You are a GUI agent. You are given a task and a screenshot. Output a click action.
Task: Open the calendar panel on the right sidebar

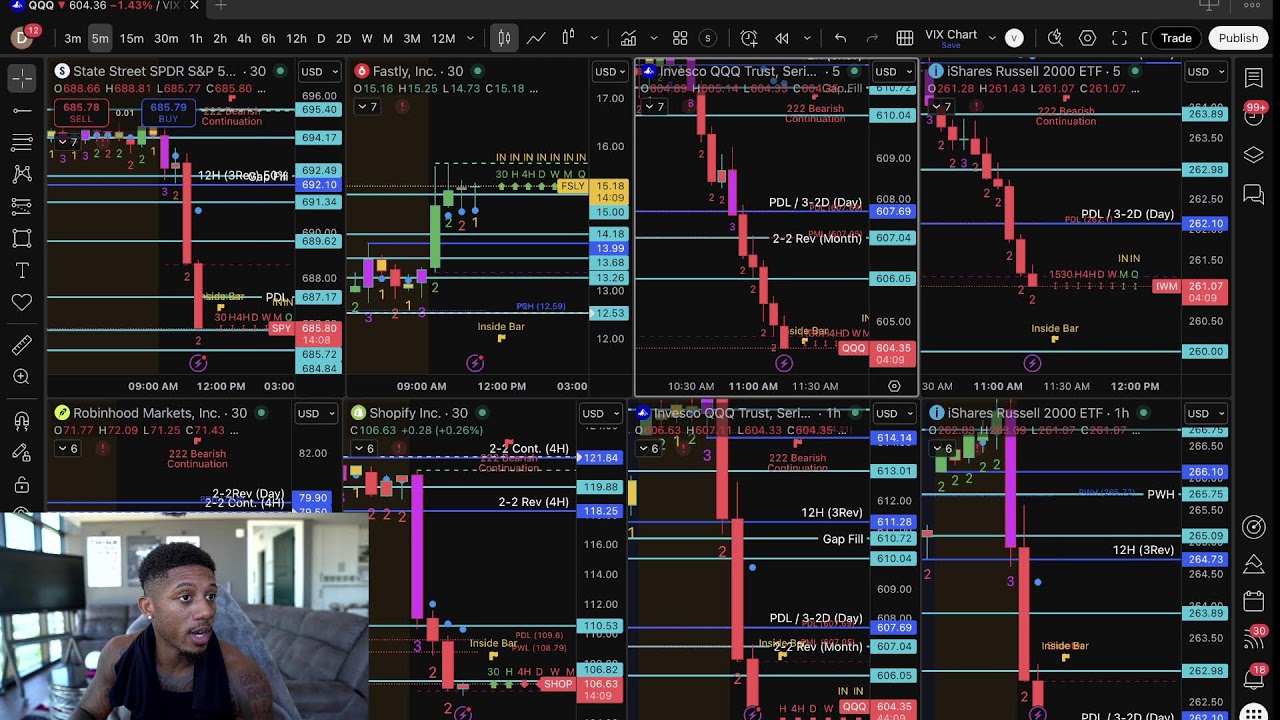pyautogui.click(x=1254, y=601)
